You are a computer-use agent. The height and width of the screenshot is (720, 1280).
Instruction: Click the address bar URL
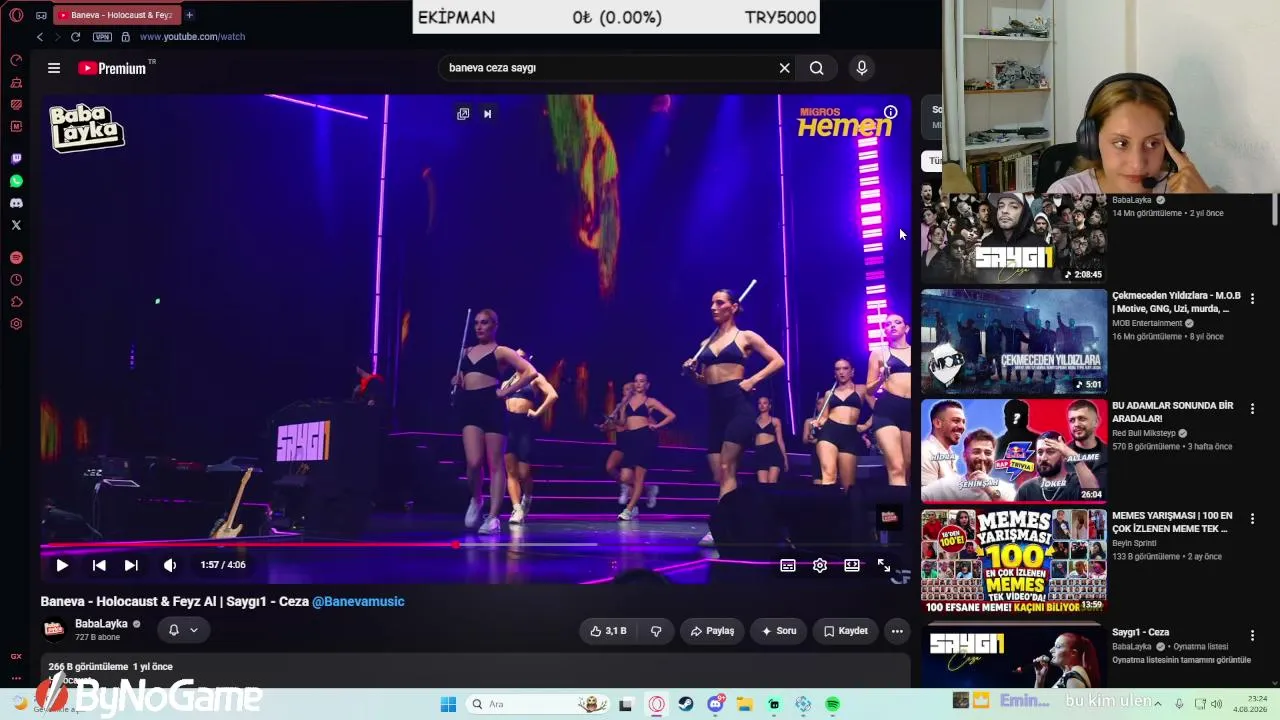192,37
